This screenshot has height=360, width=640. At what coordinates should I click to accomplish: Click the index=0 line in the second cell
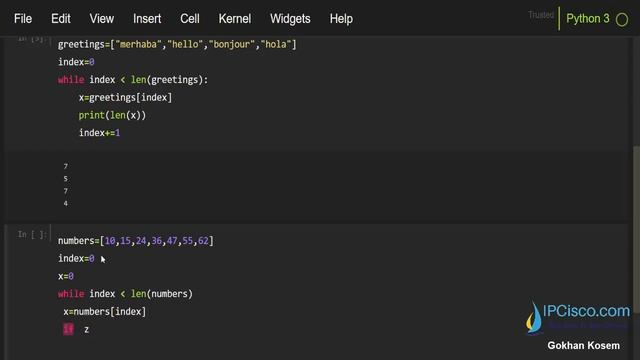(x=76, y=259)
